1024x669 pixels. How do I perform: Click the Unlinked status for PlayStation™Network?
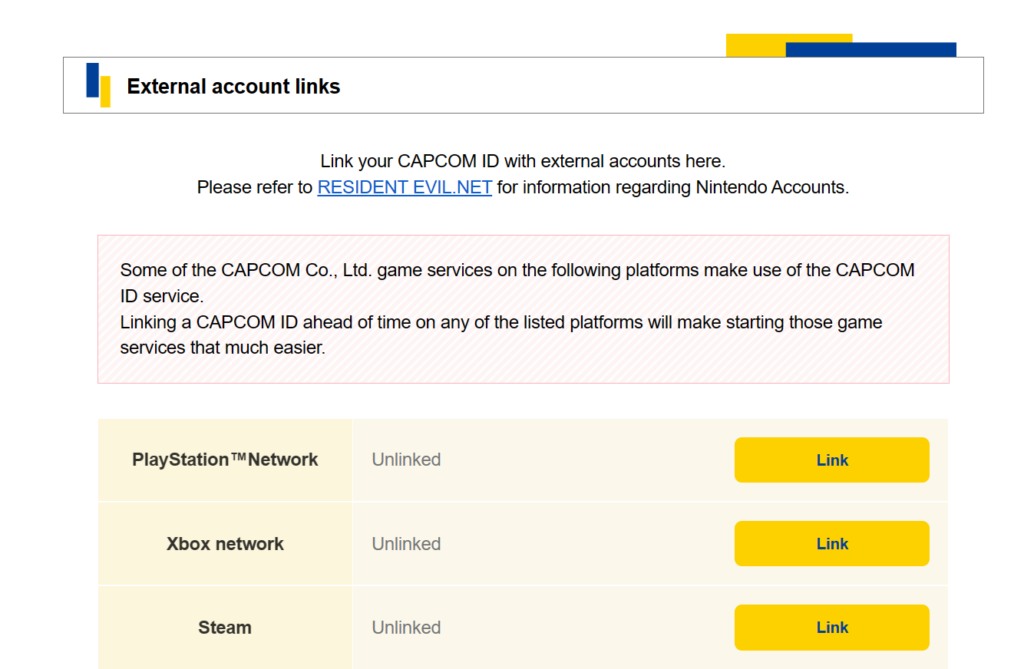[406, 459]
